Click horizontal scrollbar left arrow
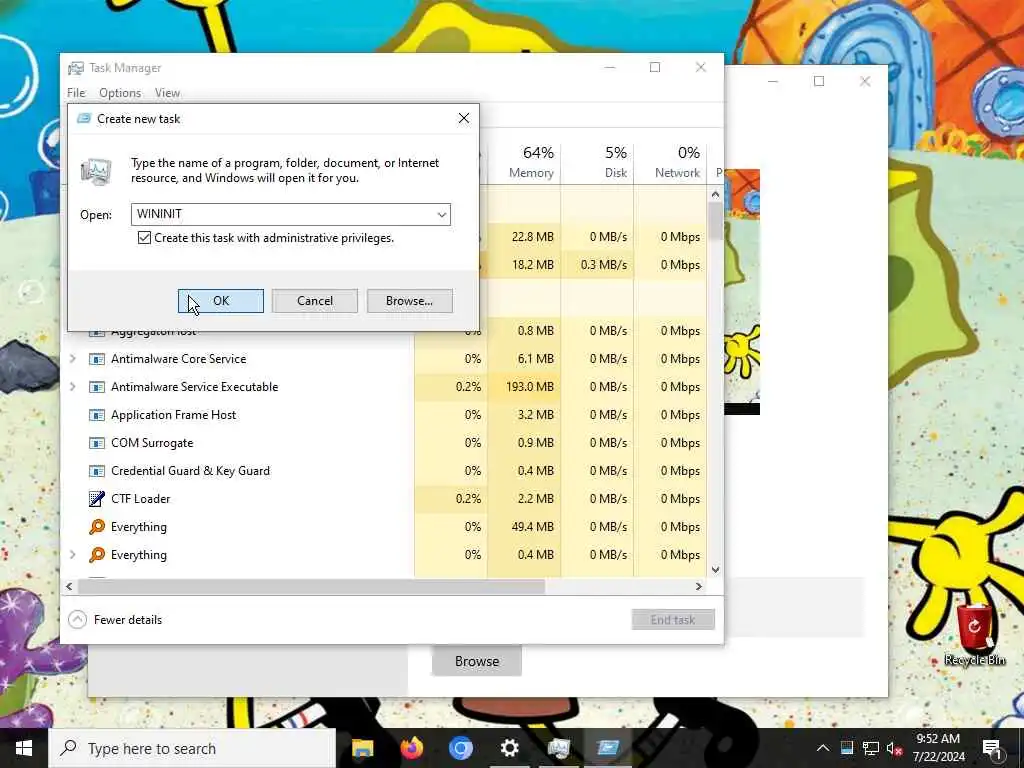Screen dimensions: 1024x768 [x=70, y=586]
